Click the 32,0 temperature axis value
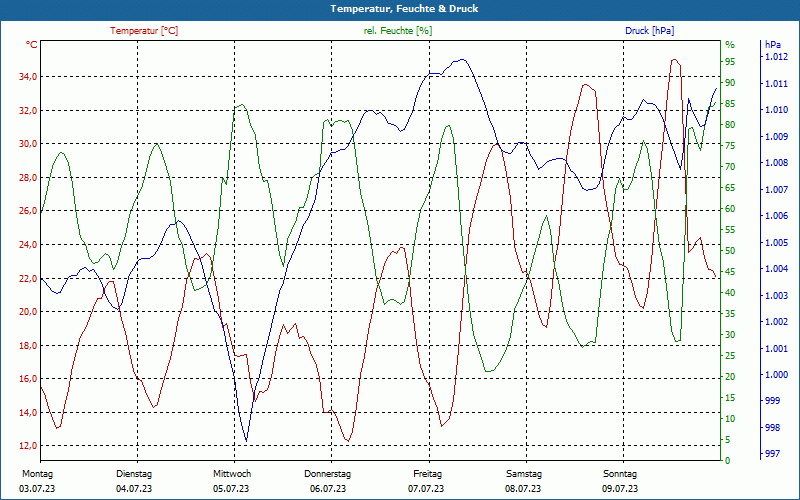 (x=28, y=110)
